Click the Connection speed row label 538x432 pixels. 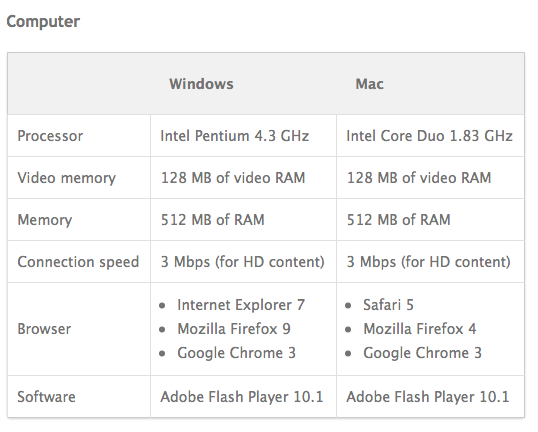coord(78,262)
